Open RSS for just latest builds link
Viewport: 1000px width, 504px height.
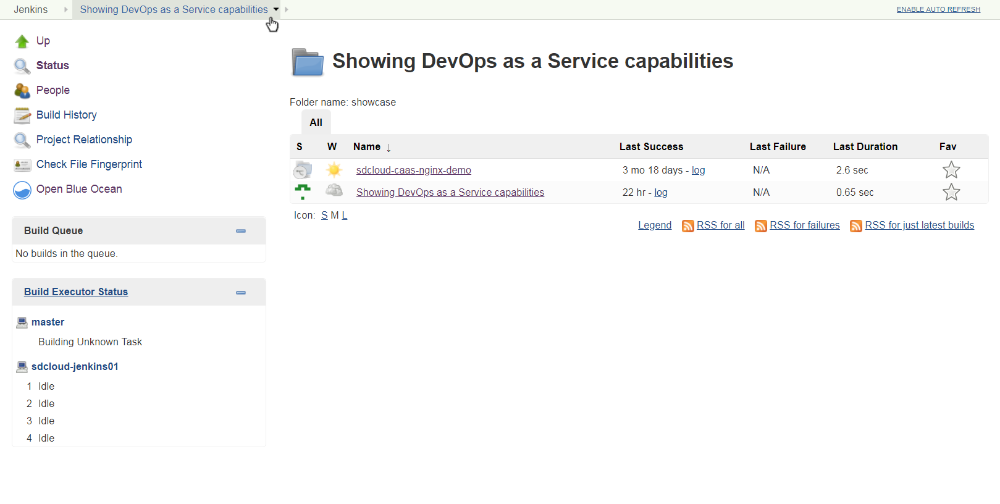click(x=920, y=225)
